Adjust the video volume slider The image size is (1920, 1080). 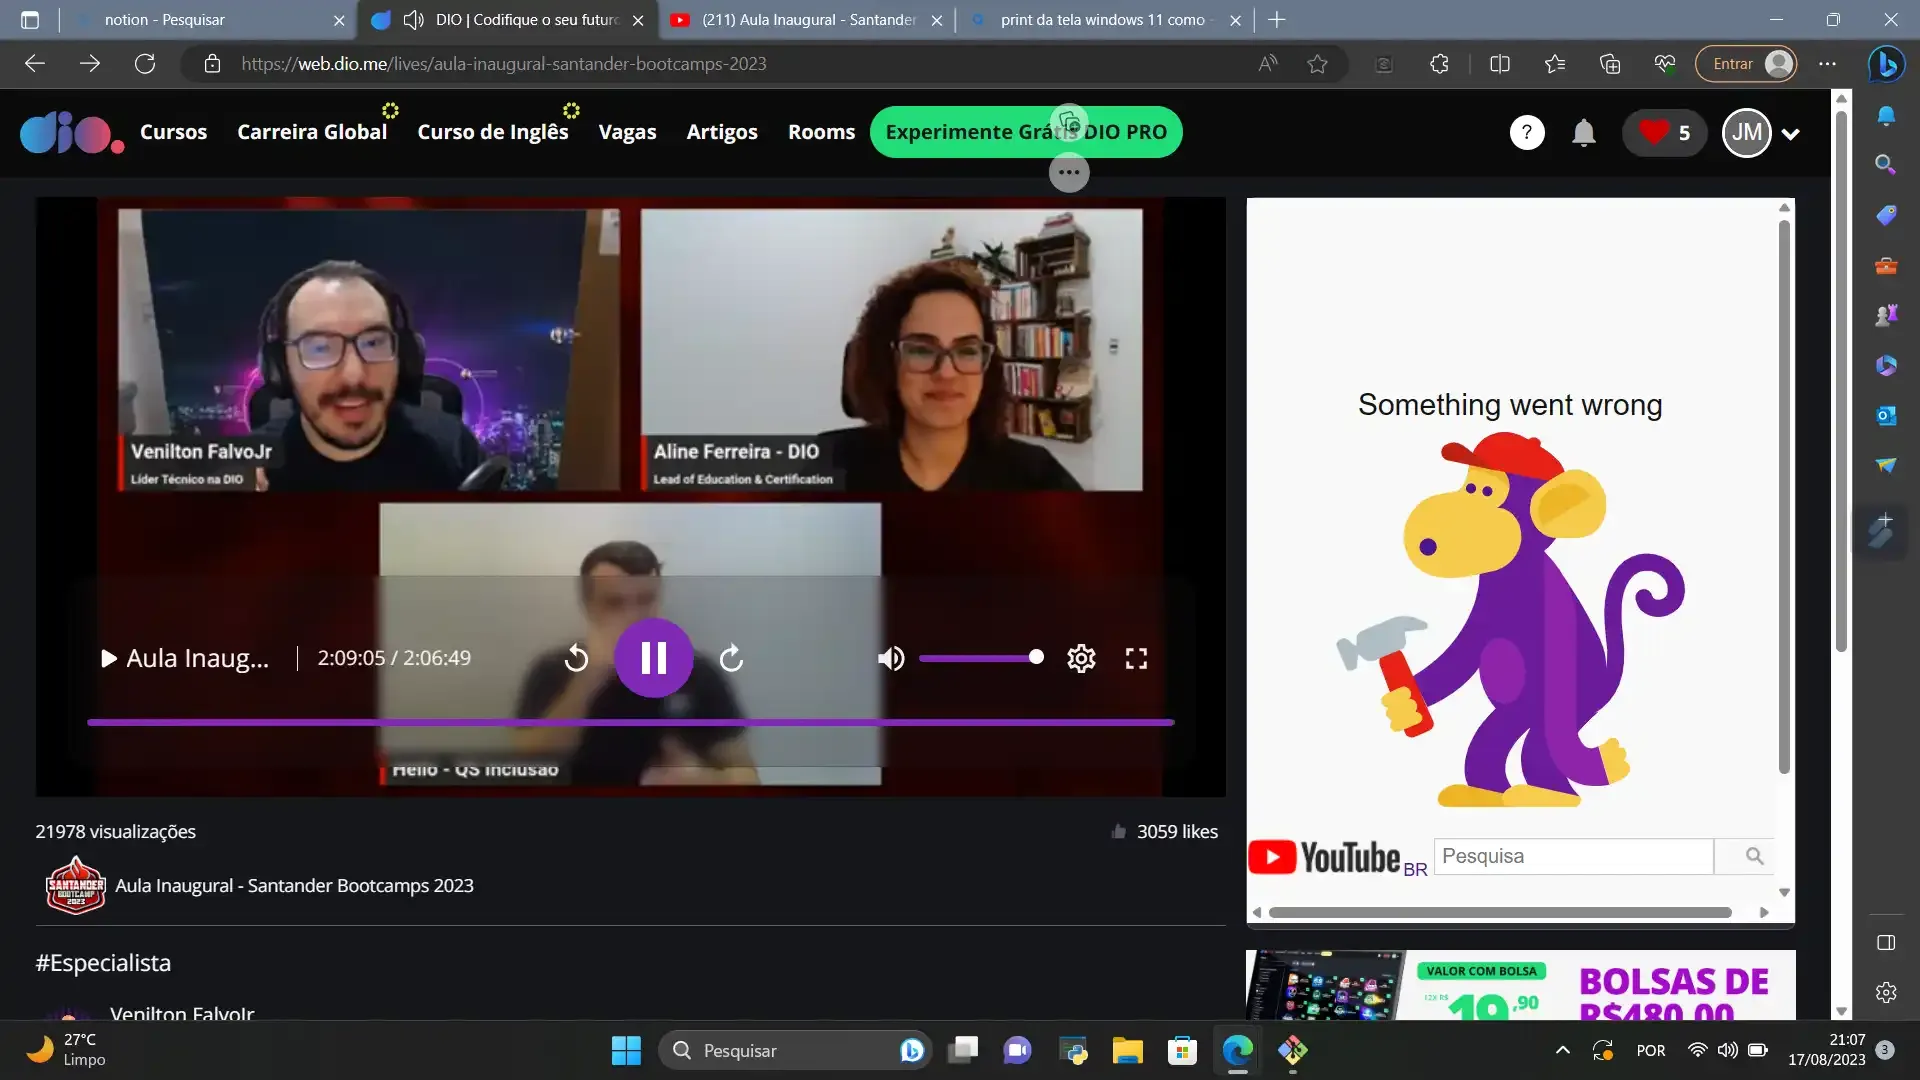(981, 658)
